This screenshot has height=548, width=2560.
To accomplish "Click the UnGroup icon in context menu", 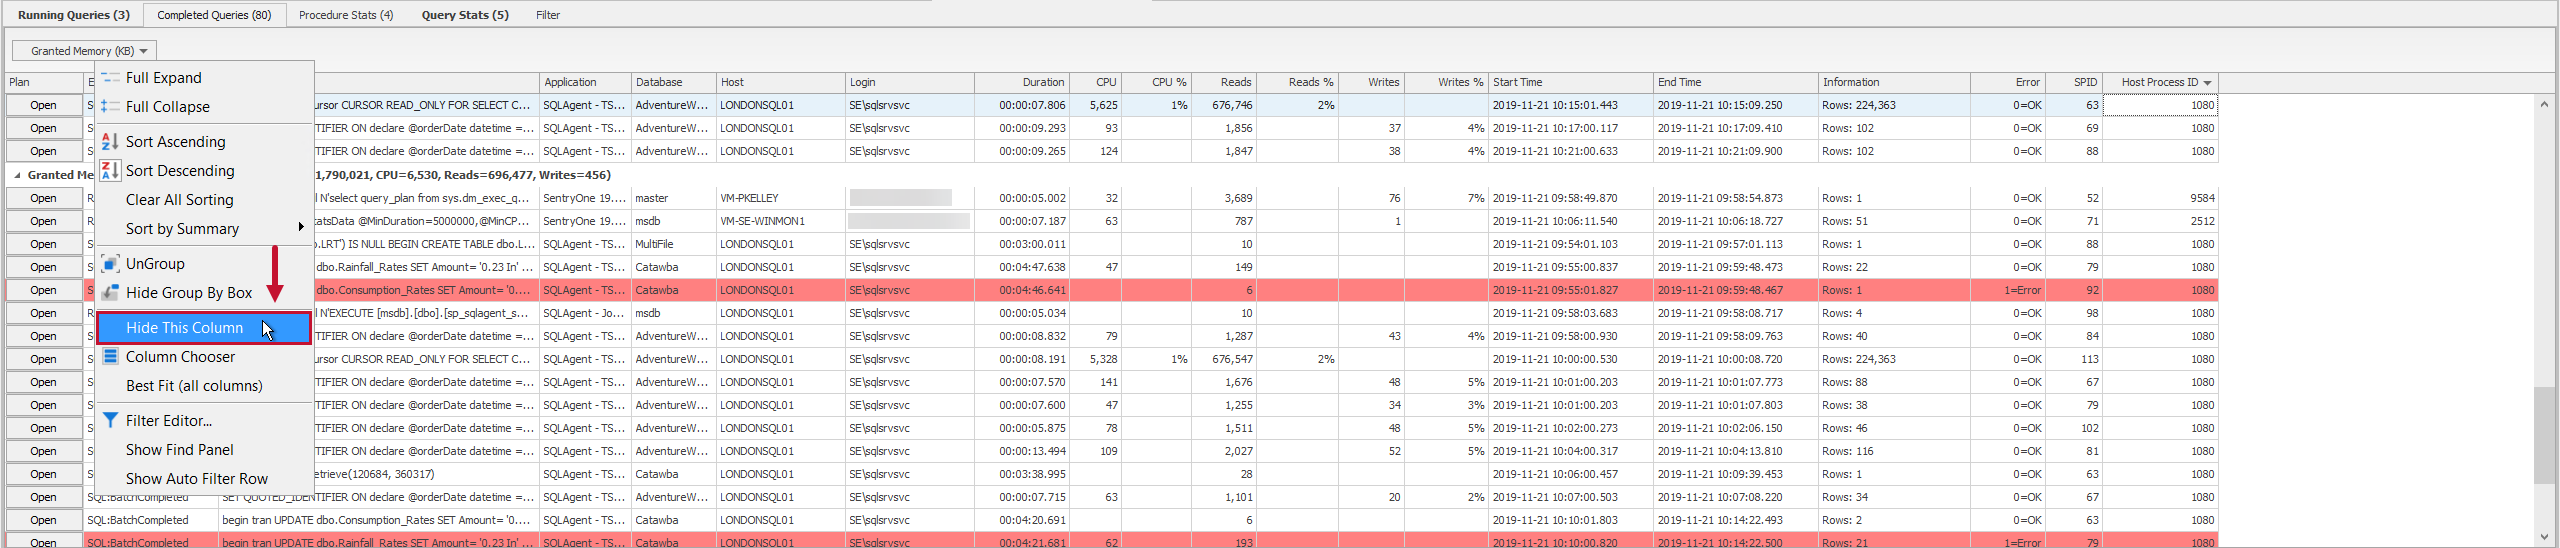I will click(x=110, y=264).
